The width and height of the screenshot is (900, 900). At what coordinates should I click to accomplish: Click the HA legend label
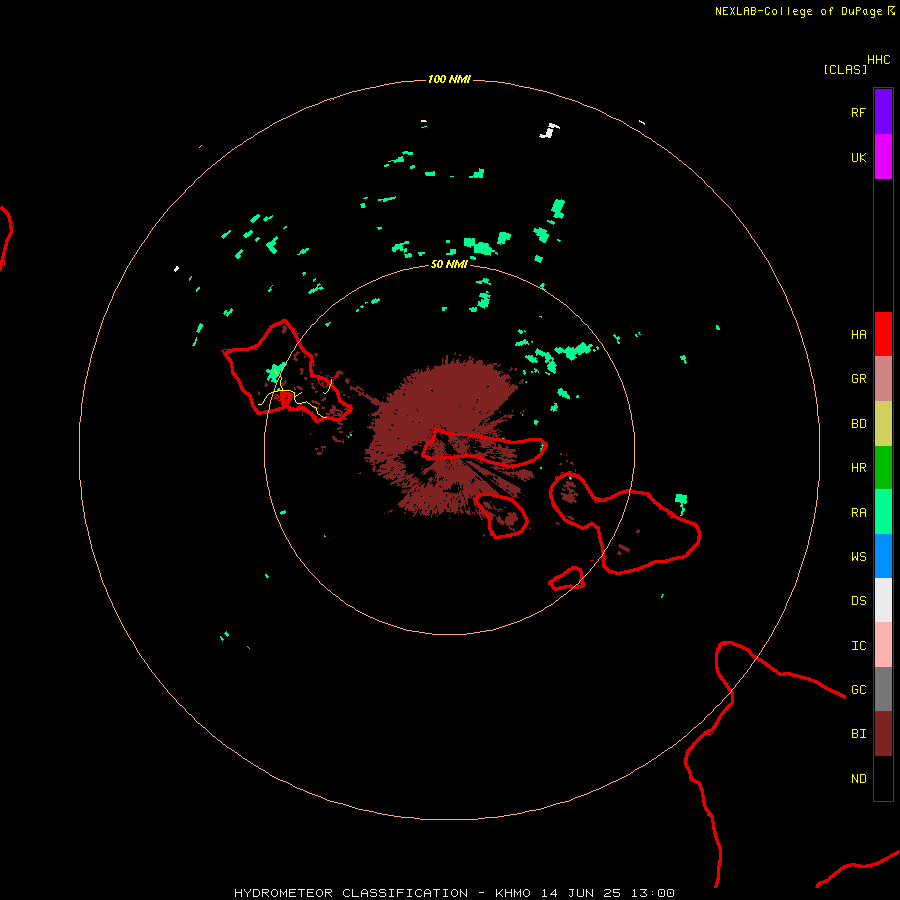(x=858, y=335)
